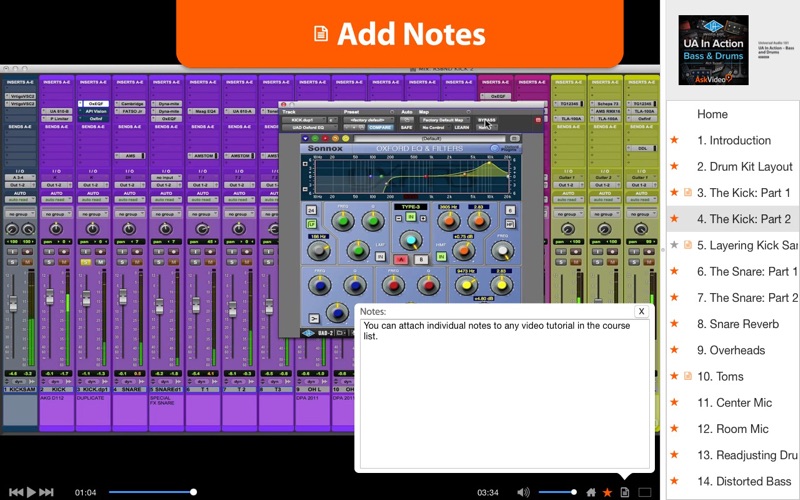This screenshot has width=800, height=500.
Task: Toggle favorite star for 1. Introduction
Action: click(674, 140)
